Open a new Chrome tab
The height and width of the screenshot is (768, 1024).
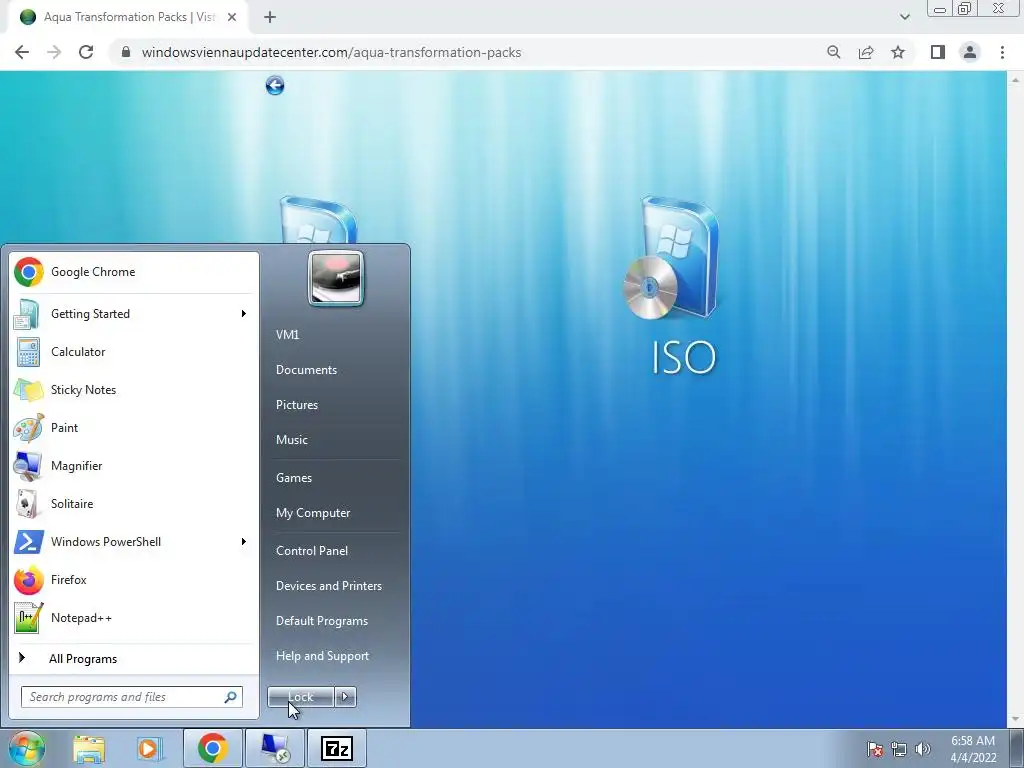(x=270, y=17)
